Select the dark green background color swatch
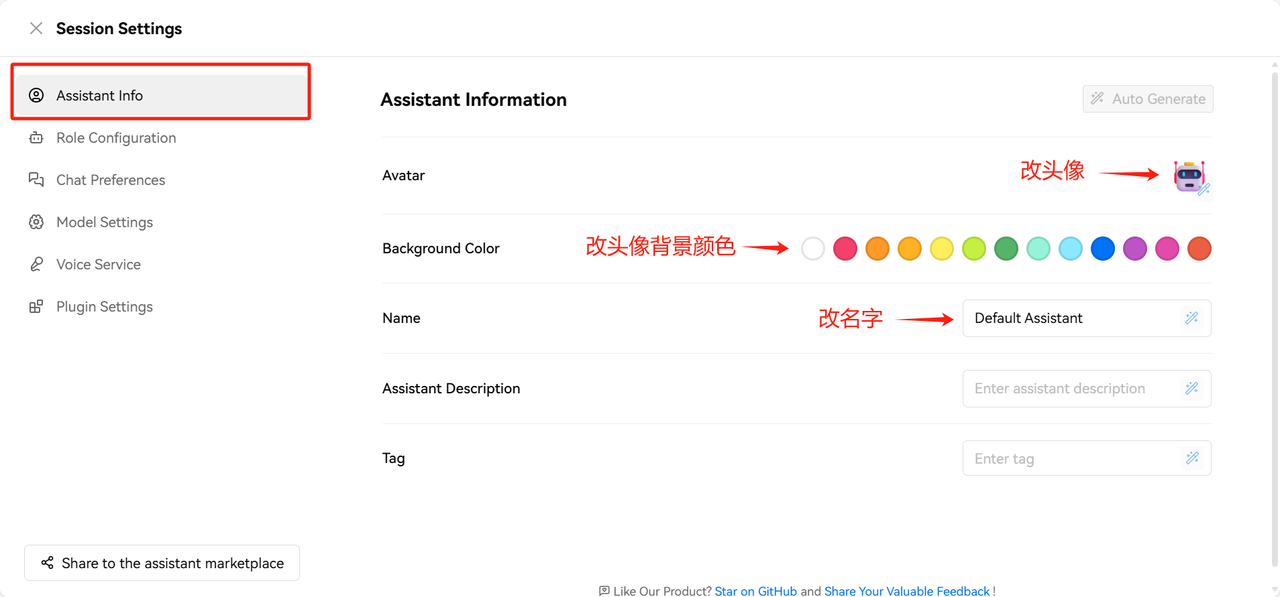 [x=1006, y=248]
